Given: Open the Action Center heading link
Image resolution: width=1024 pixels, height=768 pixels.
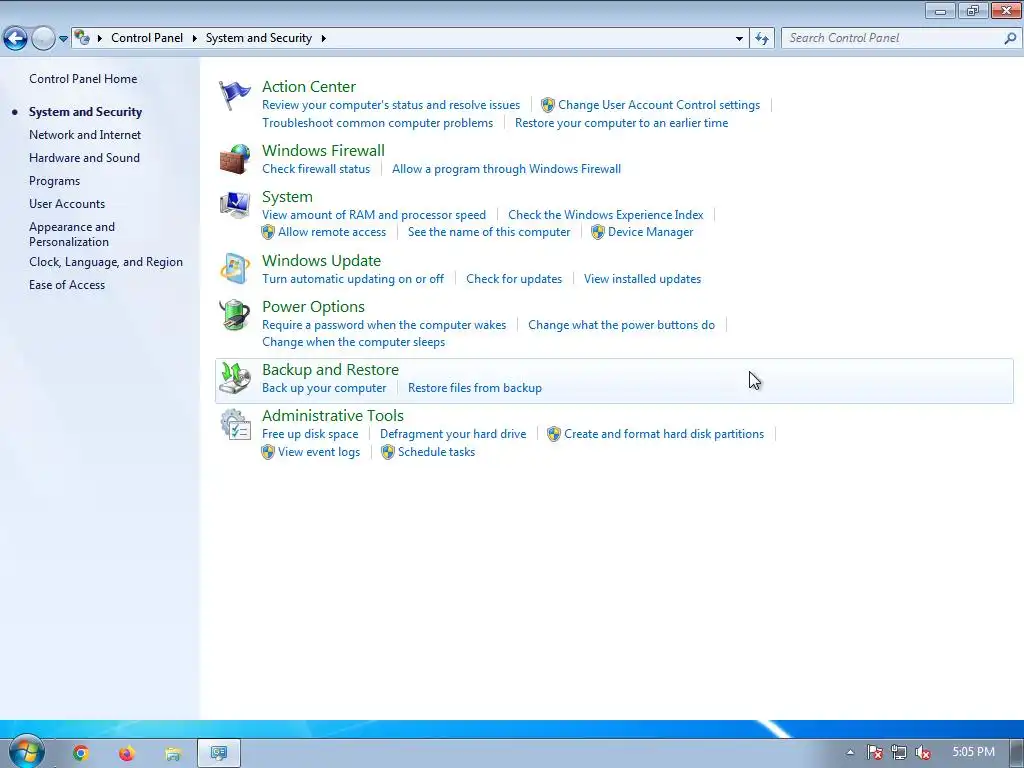Looking at the screenshot, I should click(309, 86).
